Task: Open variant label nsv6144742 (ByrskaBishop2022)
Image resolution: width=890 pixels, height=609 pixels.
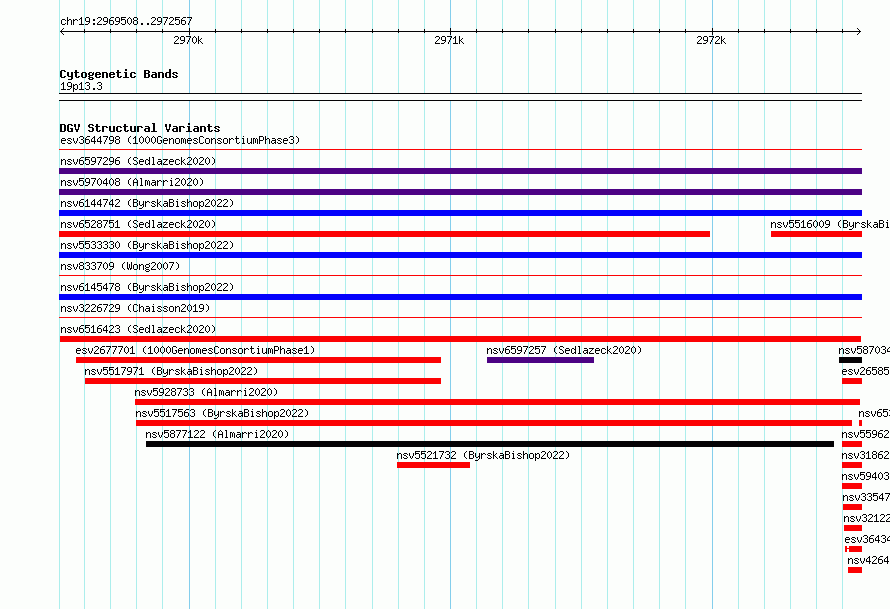Action: pyautogui.click(x=147, y=203)
